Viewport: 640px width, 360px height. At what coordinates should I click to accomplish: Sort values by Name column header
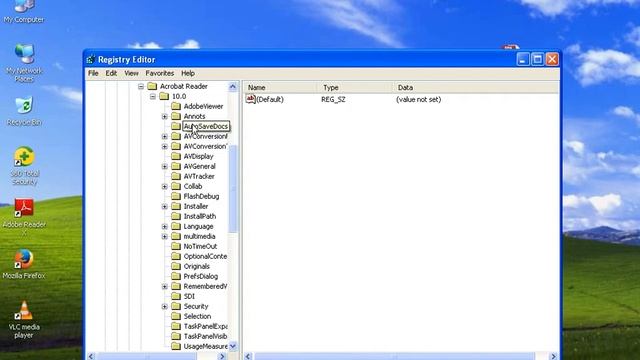(x=280, y=87)
